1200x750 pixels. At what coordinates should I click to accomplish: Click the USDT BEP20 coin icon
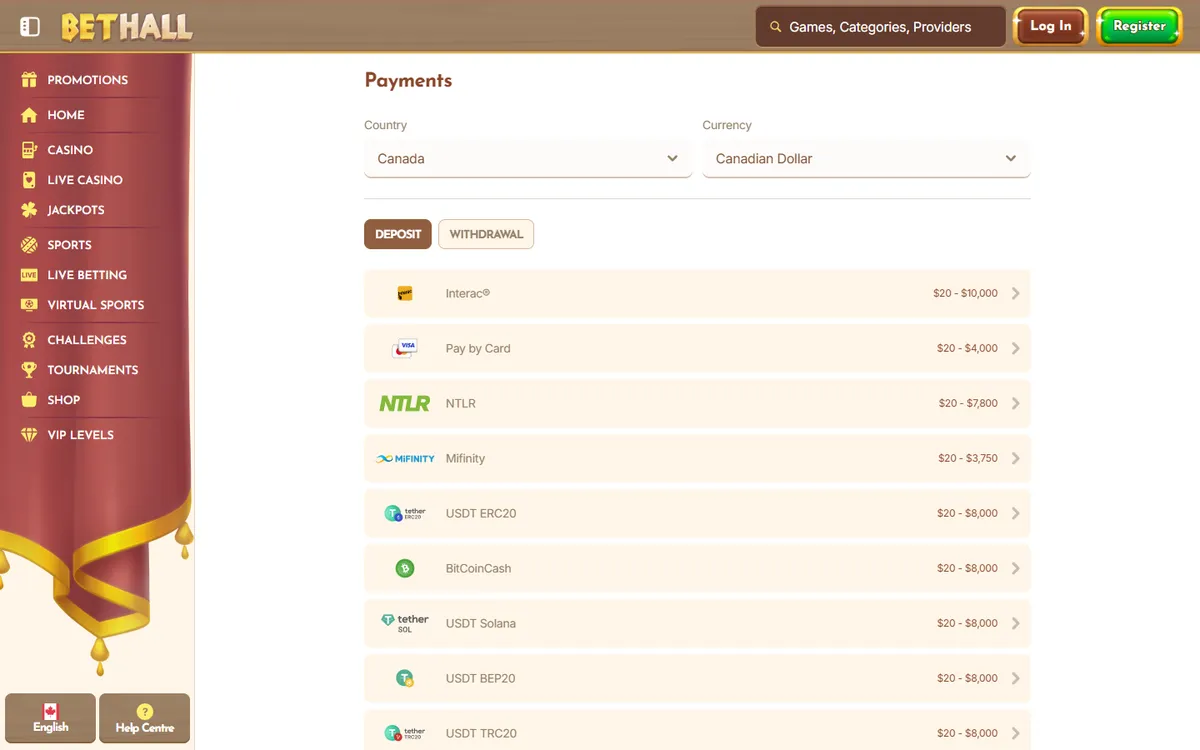405,678
